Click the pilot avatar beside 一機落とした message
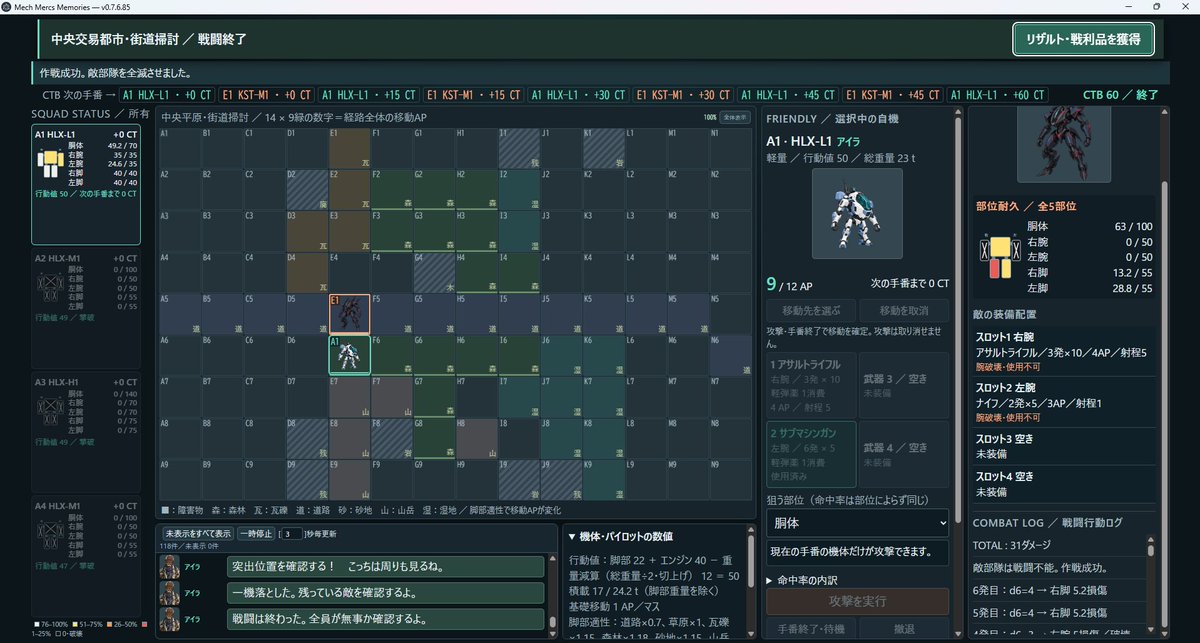The image size is (1200, 643). pos(171,593)
